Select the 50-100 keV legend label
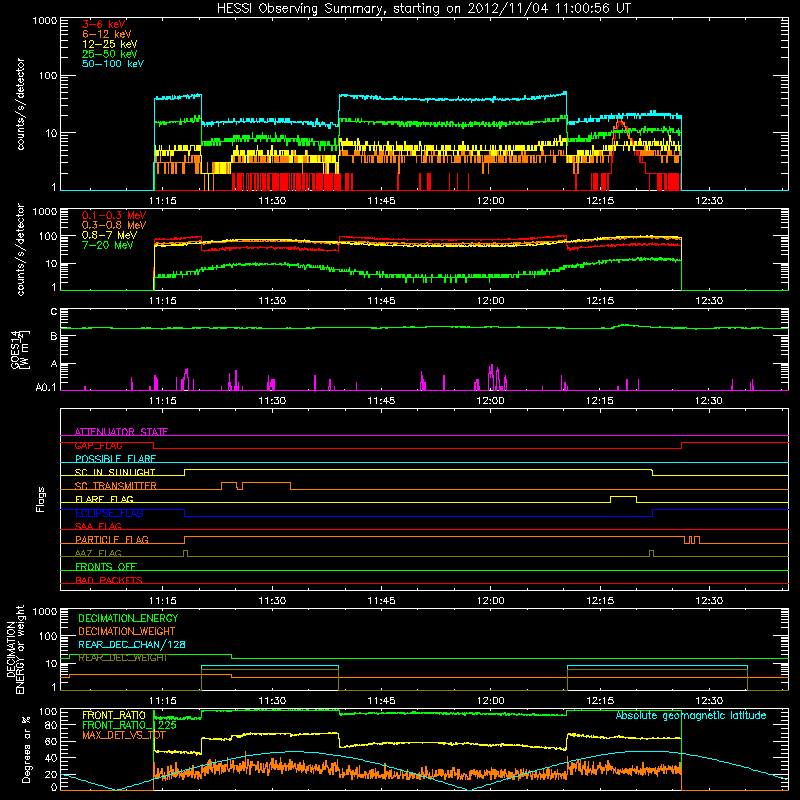The image size is (800, 800). click(x=113, y=64)
